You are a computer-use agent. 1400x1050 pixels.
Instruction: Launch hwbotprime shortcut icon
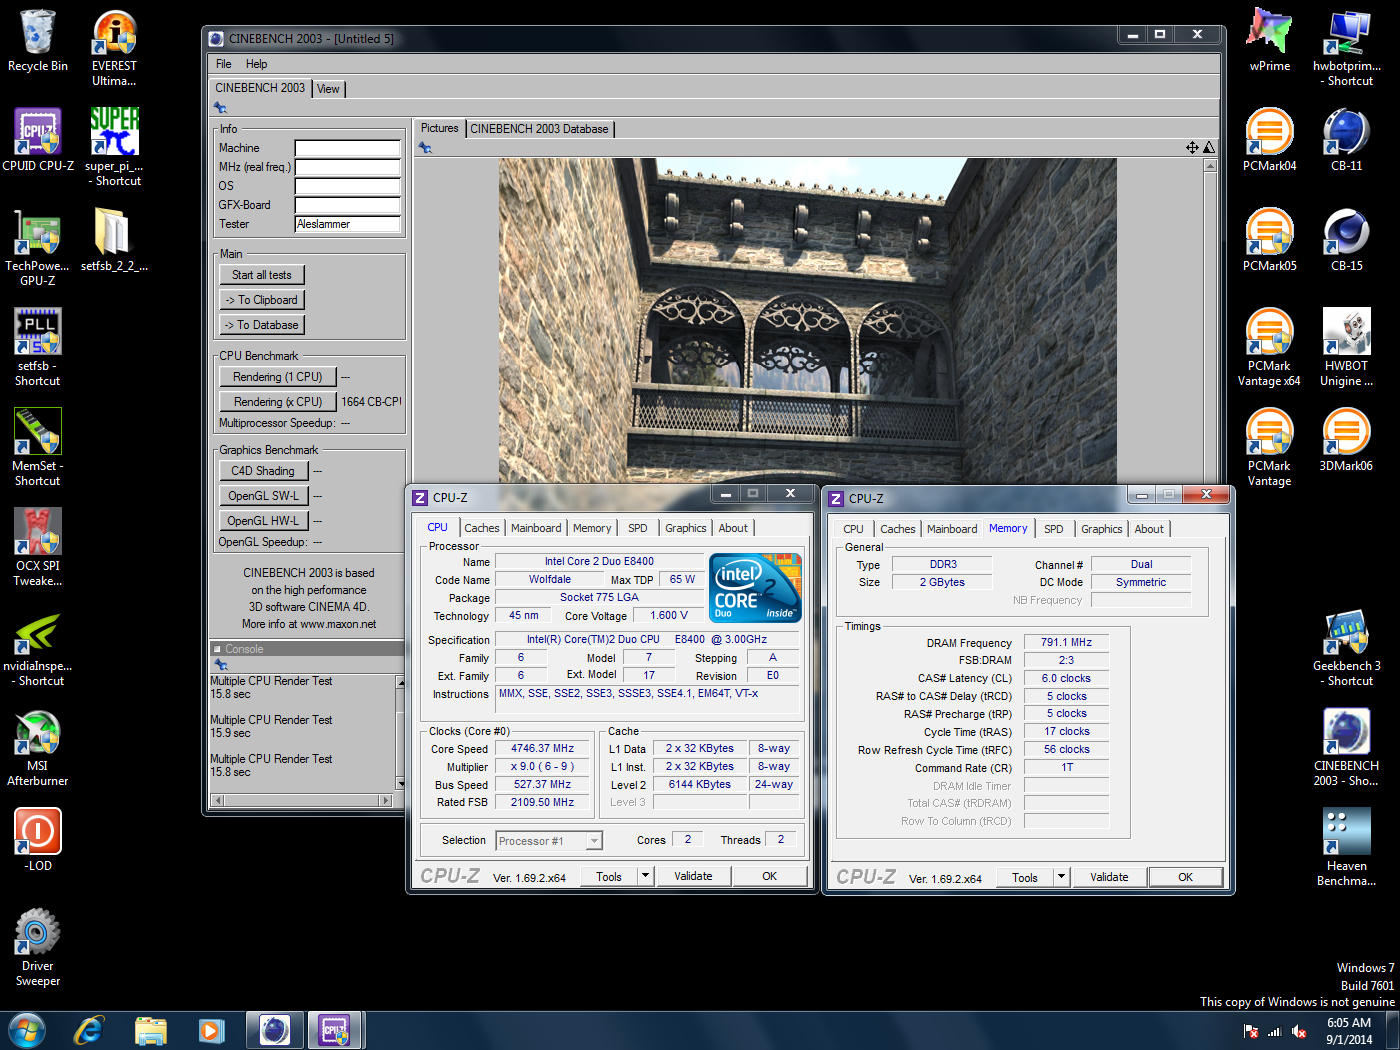(1347, 48)
